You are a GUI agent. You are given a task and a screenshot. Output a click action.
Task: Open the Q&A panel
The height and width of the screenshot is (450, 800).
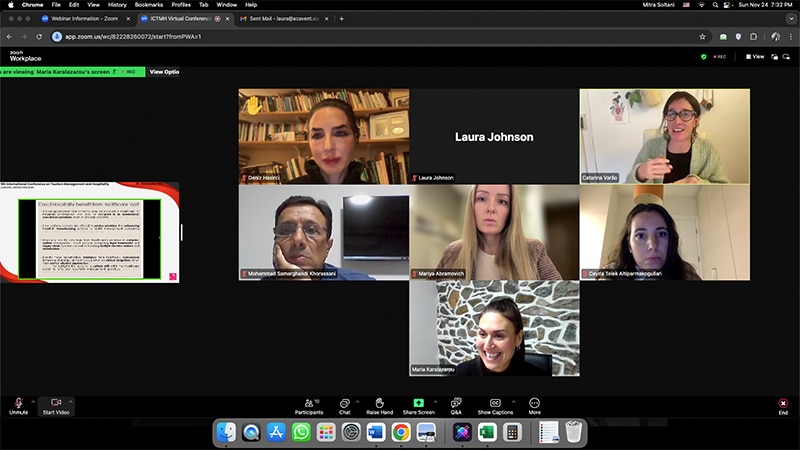456,402
